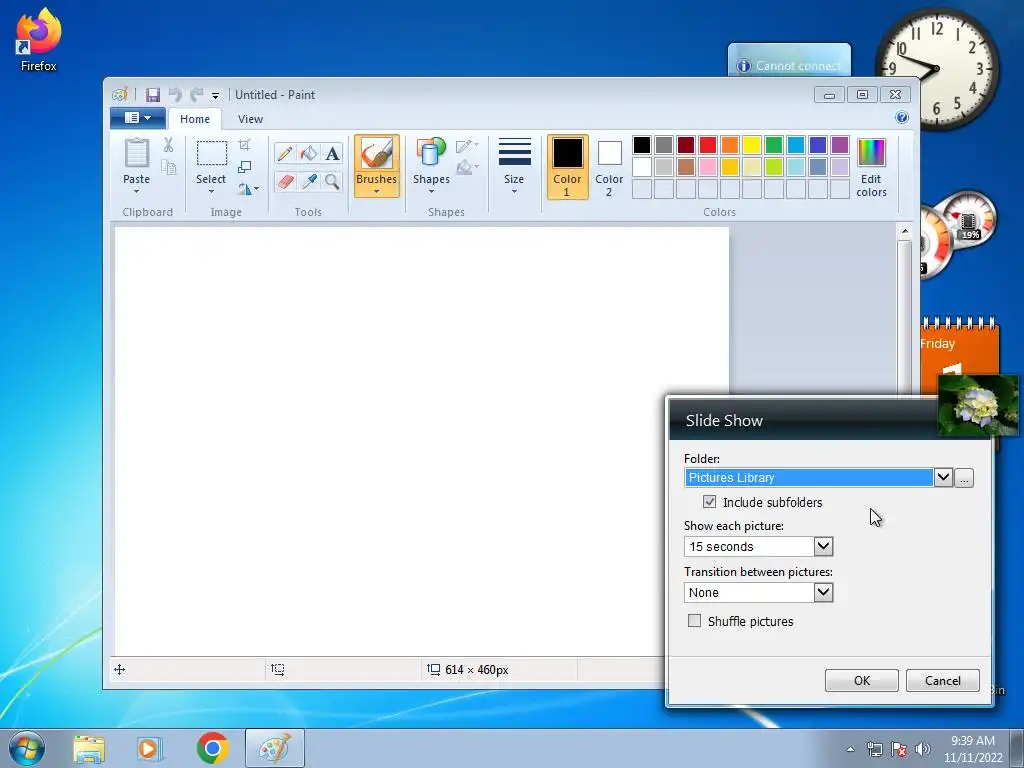Open the blue Paint file menu button
1024x768 pixels.
pos(137,118)
